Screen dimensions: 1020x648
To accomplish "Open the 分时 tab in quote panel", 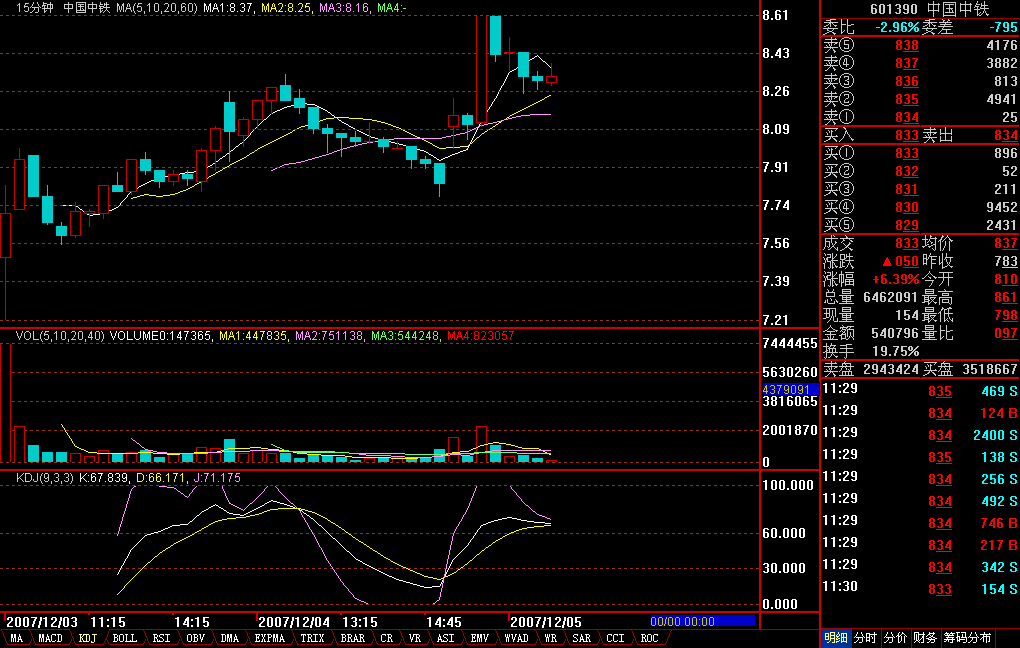I will [865, 638].
